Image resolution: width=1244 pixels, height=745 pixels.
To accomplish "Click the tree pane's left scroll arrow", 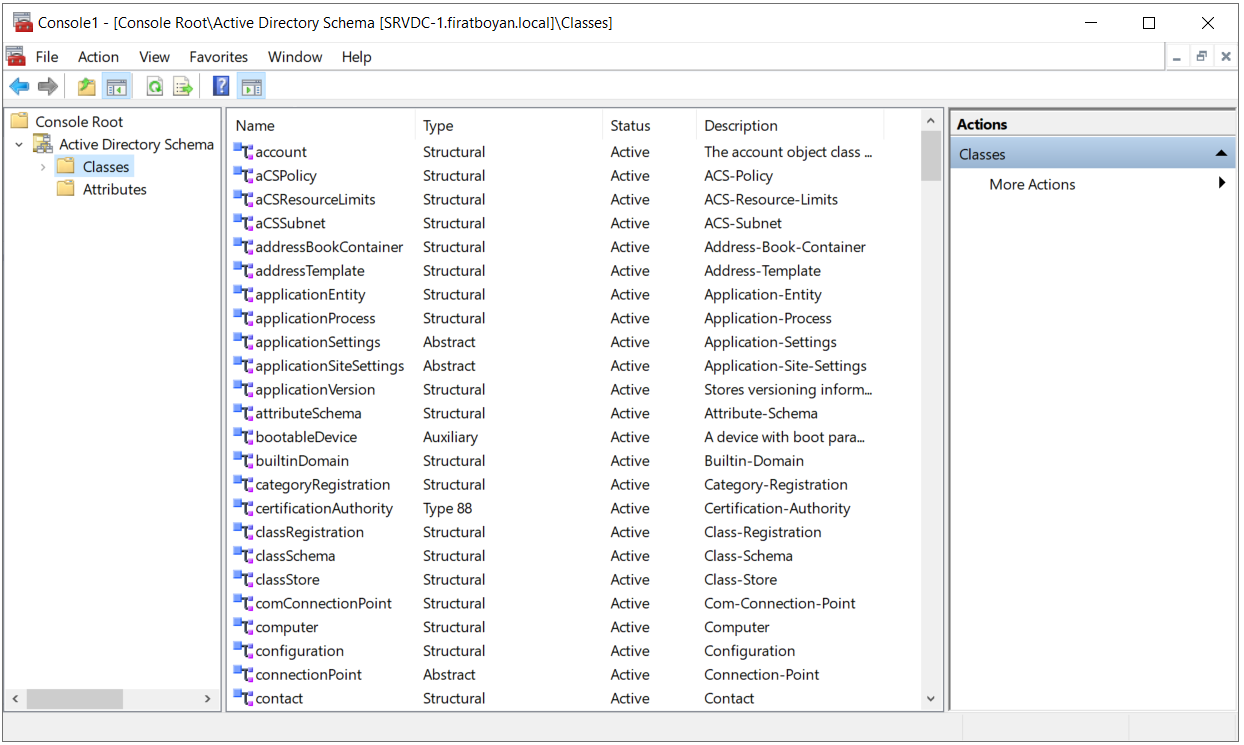I will click(x=14, y=699).
